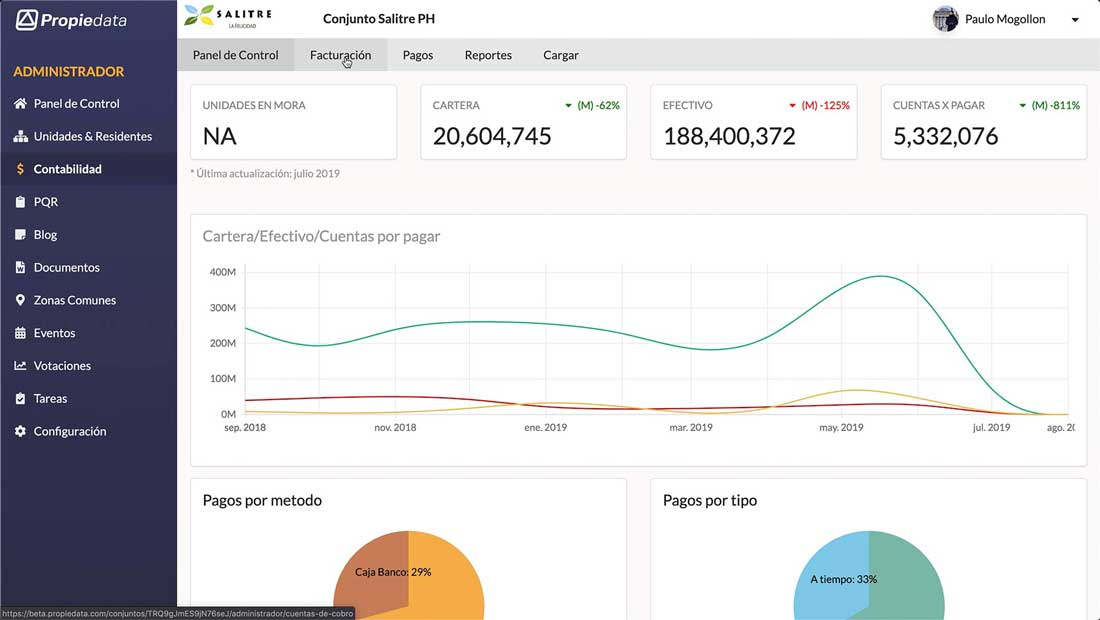Click the gear icon for Configuración
Screen dimensions: 1100x620
pos(20,431)
